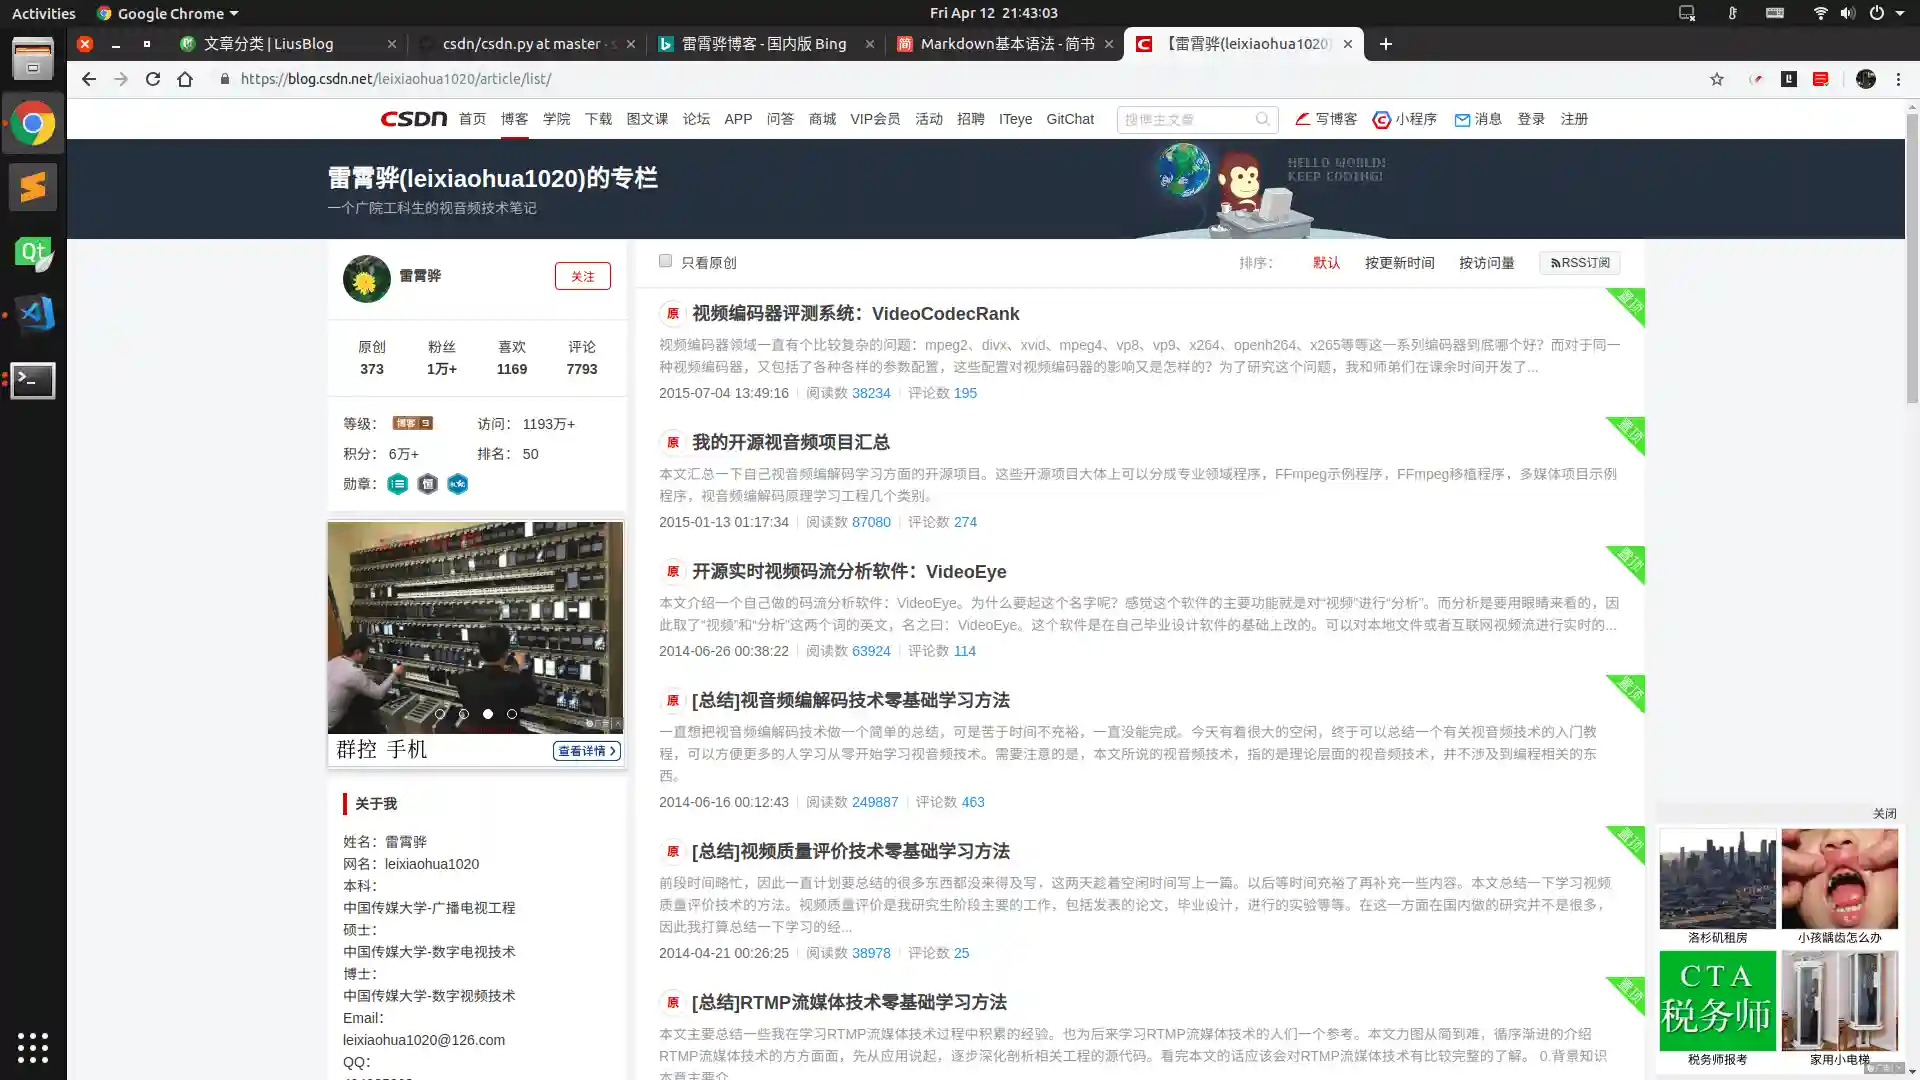
Task: Open Files manager from the dock
Action: tap(33, 58)
